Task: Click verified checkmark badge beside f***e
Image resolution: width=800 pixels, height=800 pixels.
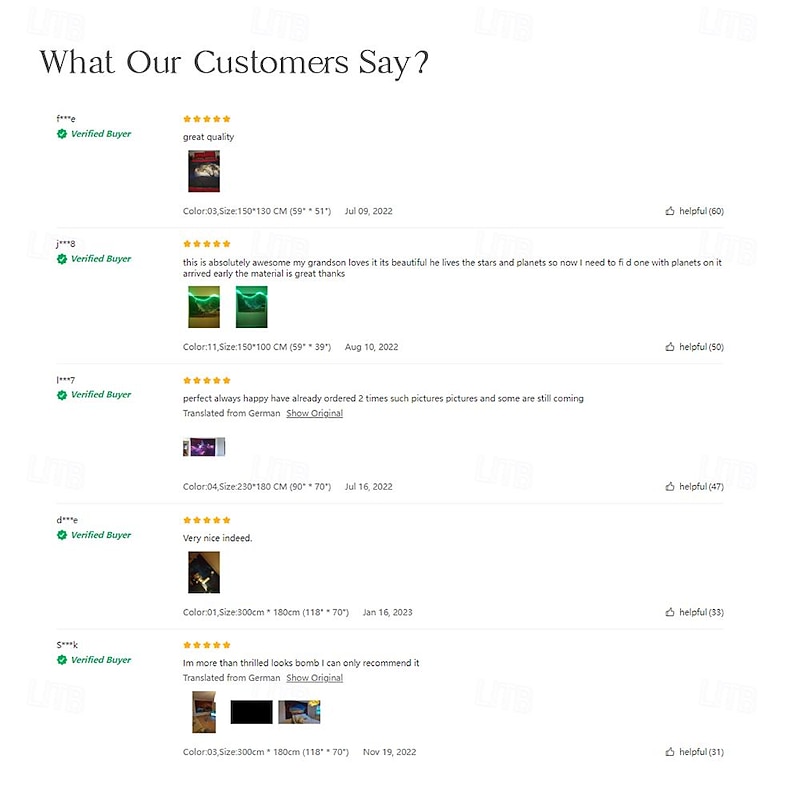Action: (62, 134)
